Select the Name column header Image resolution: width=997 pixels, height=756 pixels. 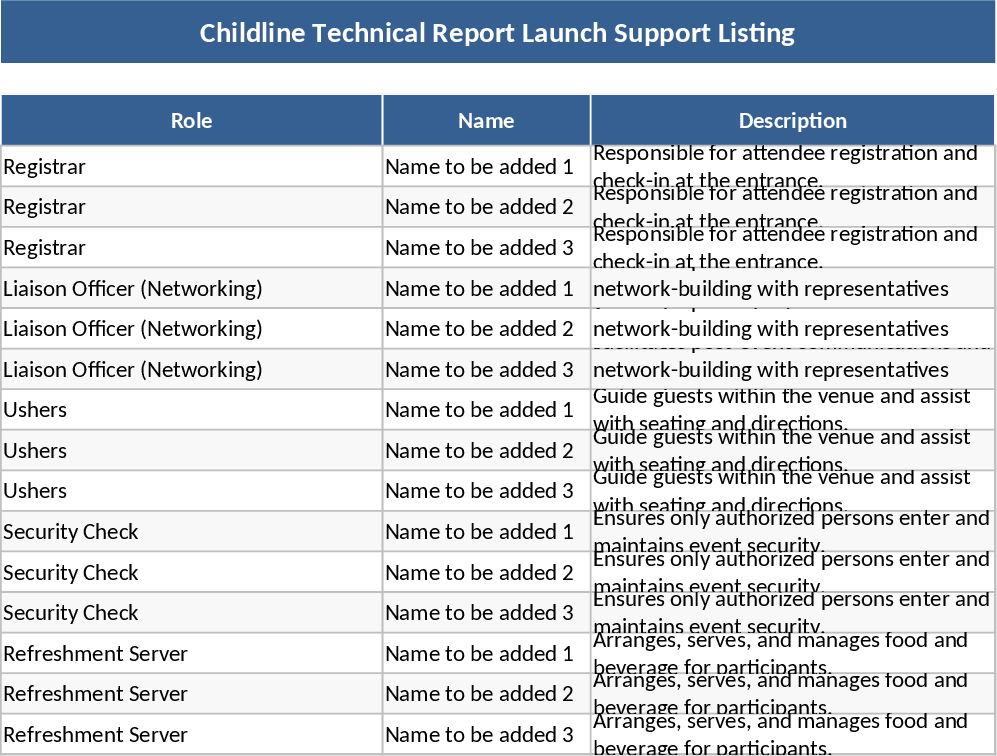(485, 120)
